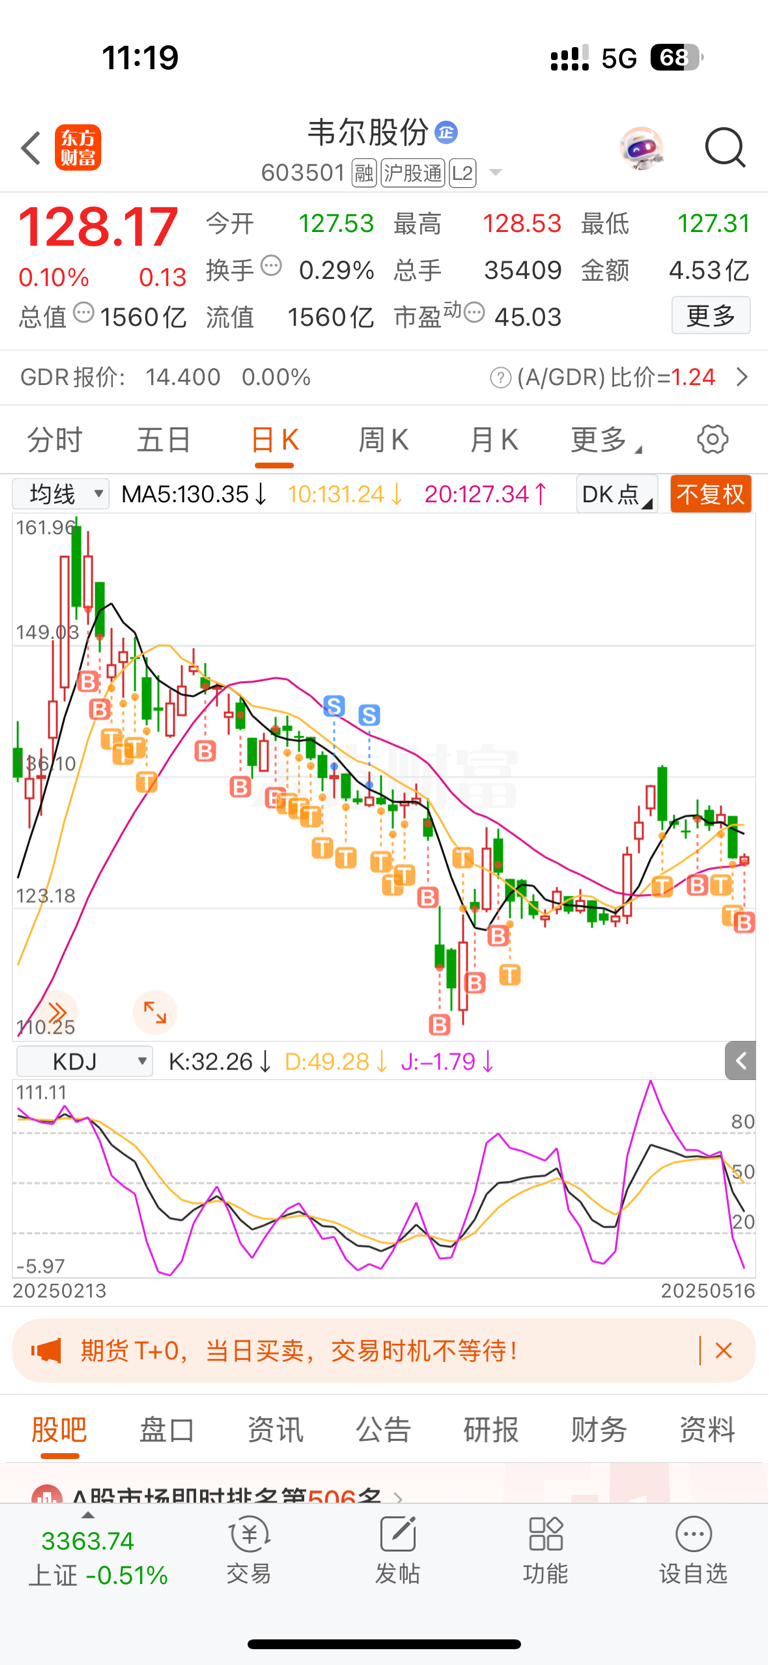This screenshot has height=1665, width=769.
Task: Open the 上证 index 3363.74 panel
Action: pos(97,1557)
